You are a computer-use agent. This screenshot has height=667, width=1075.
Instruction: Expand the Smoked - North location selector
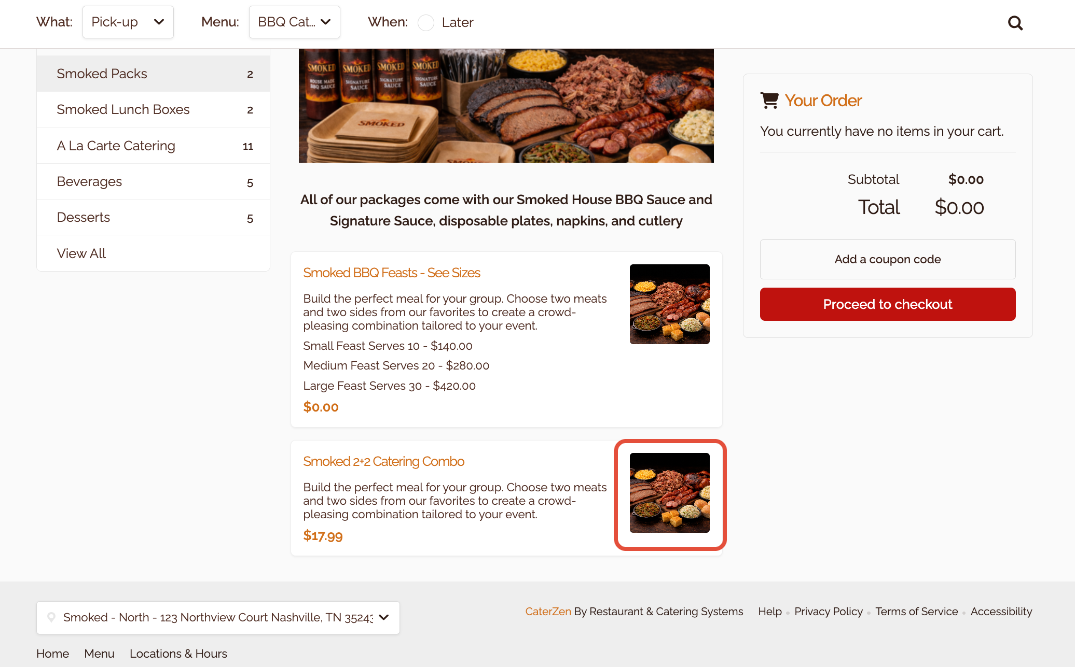click(218, 618)
